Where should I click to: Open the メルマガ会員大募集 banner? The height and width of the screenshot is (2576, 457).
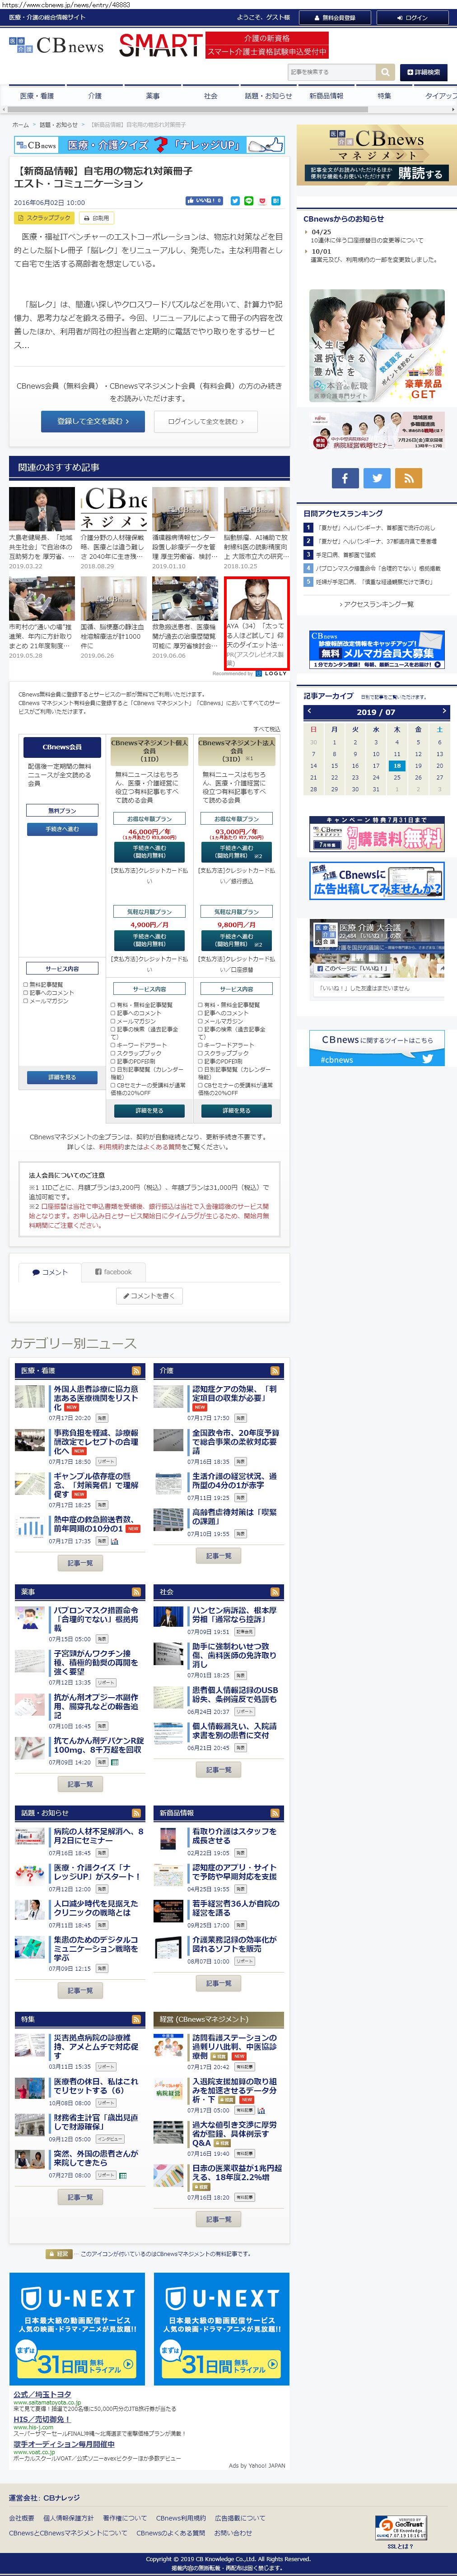(x=377, y=649)
